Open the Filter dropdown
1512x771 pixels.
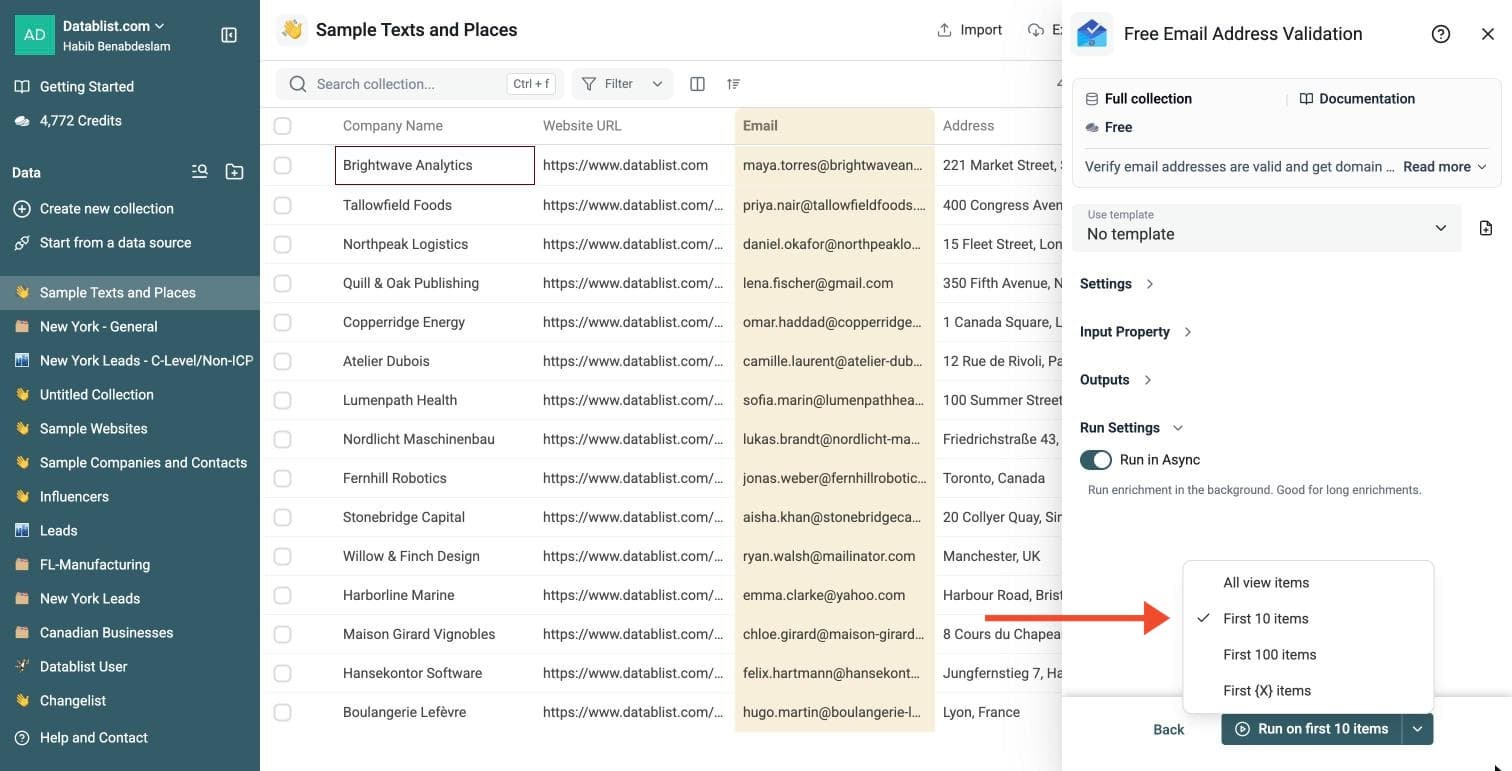click(622, 84)
